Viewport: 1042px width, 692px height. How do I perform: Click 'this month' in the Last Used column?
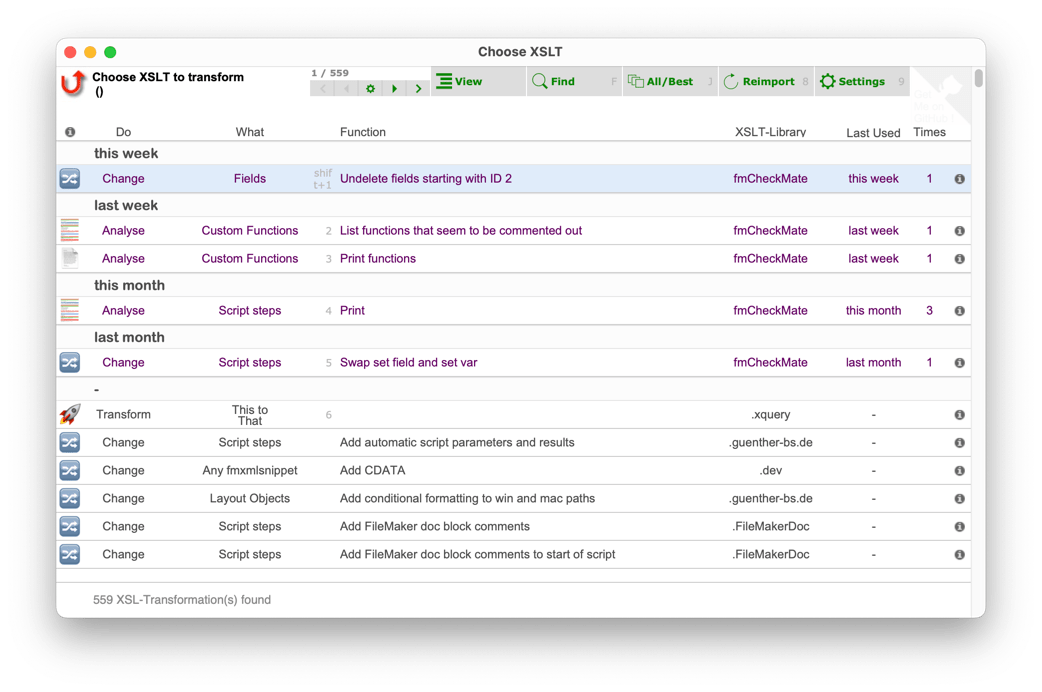click(873, 310)
